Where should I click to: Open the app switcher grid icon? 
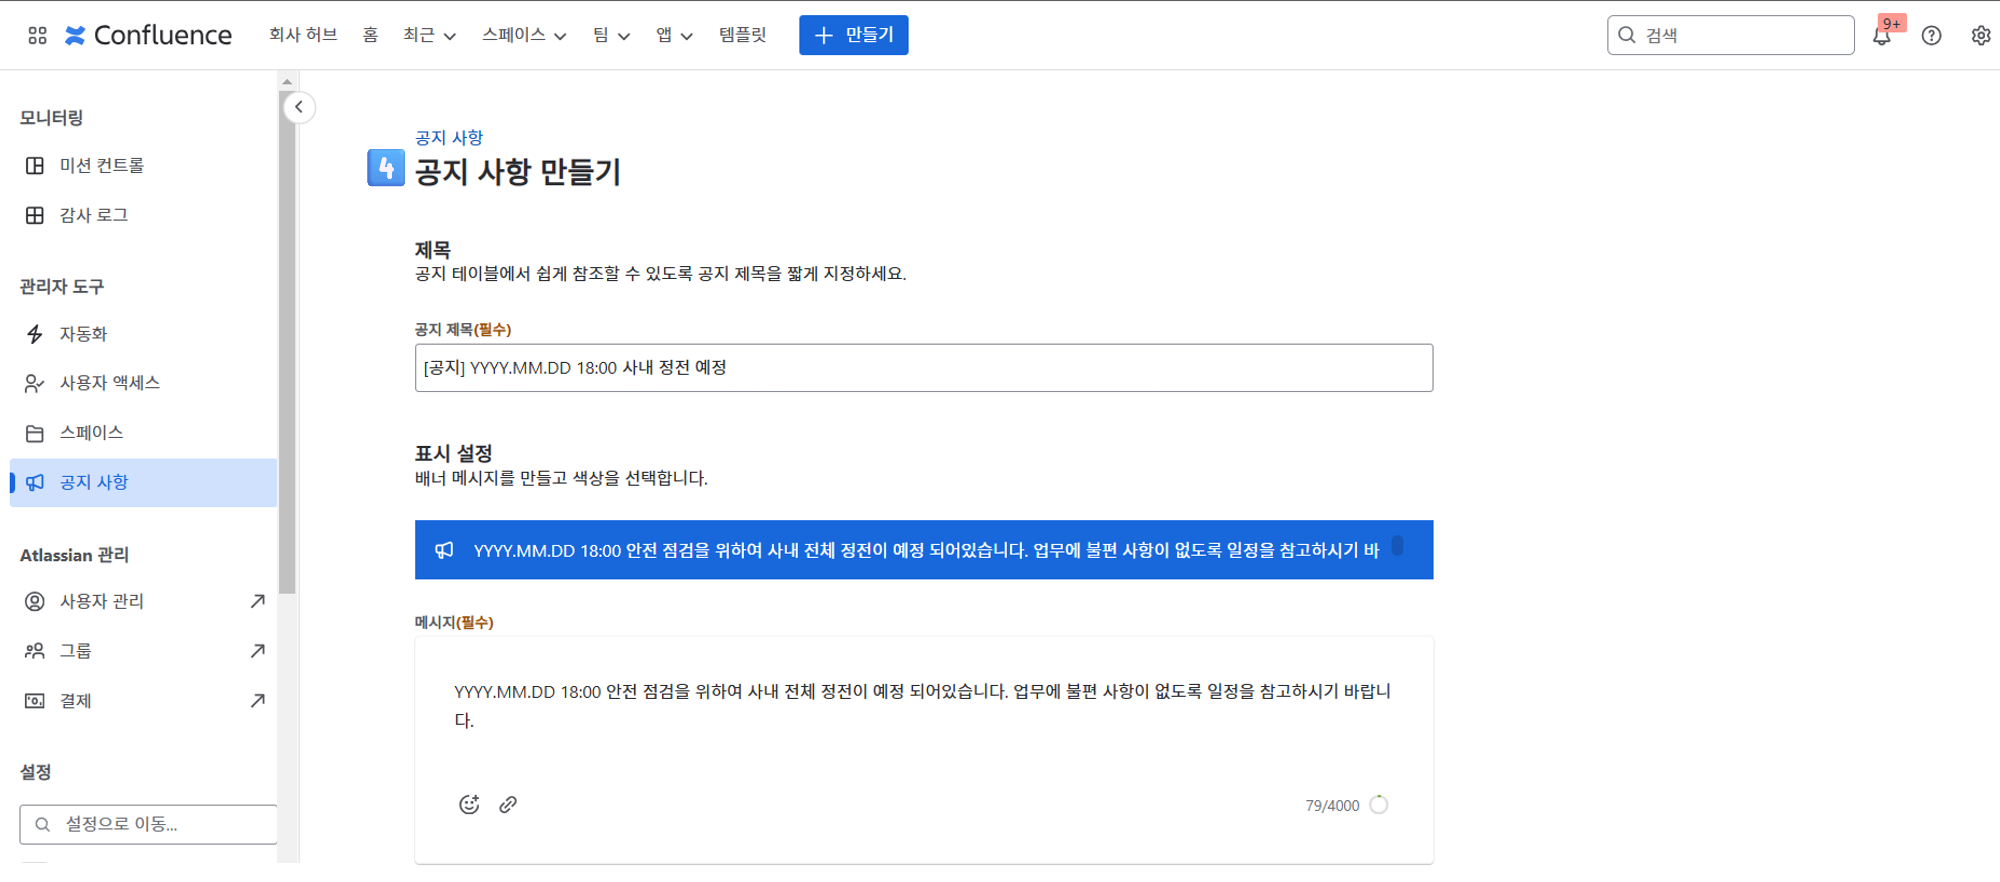click(x=37, y=35)
